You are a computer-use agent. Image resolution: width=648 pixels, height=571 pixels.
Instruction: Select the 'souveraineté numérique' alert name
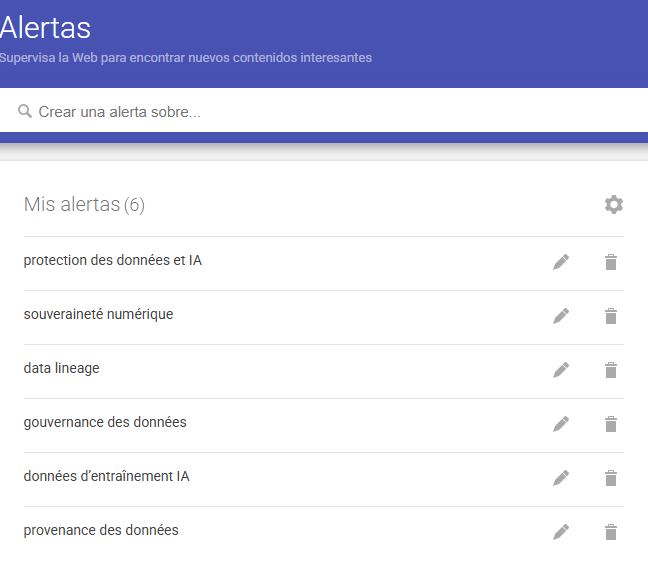coord(98,314)
